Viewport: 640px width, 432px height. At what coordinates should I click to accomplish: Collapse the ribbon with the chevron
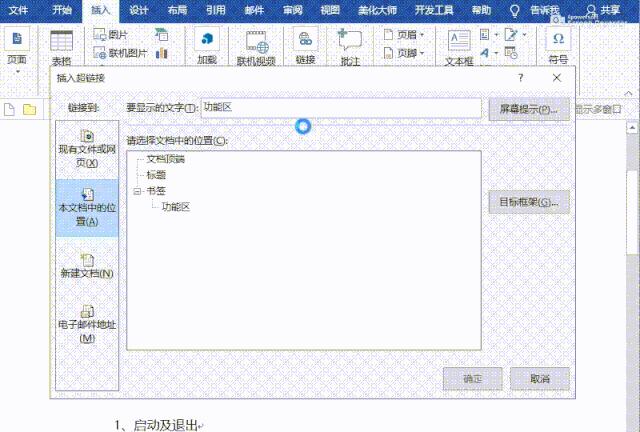tap(629, 94)
